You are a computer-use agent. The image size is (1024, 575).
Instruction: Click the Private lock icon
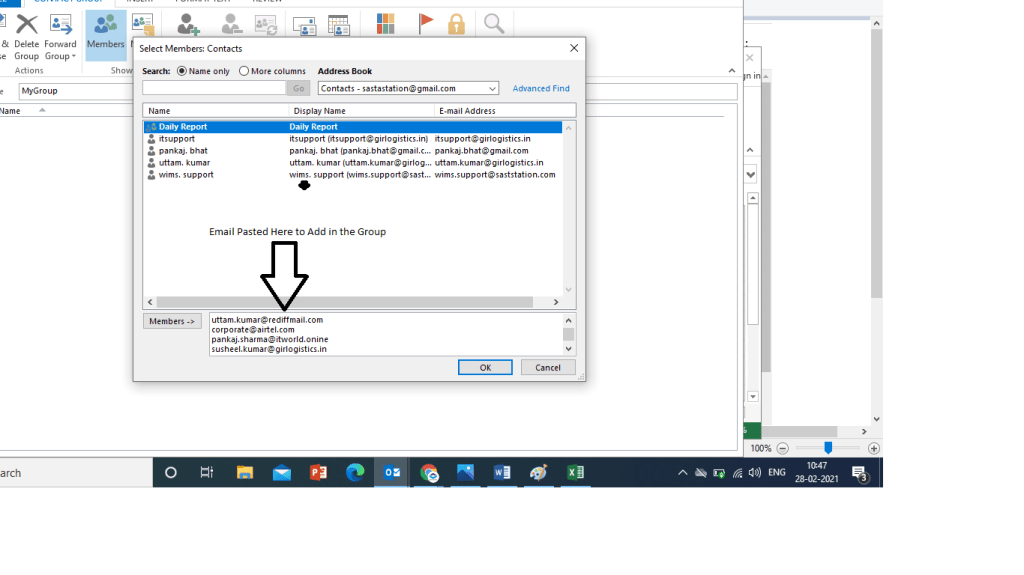(456, 23)
